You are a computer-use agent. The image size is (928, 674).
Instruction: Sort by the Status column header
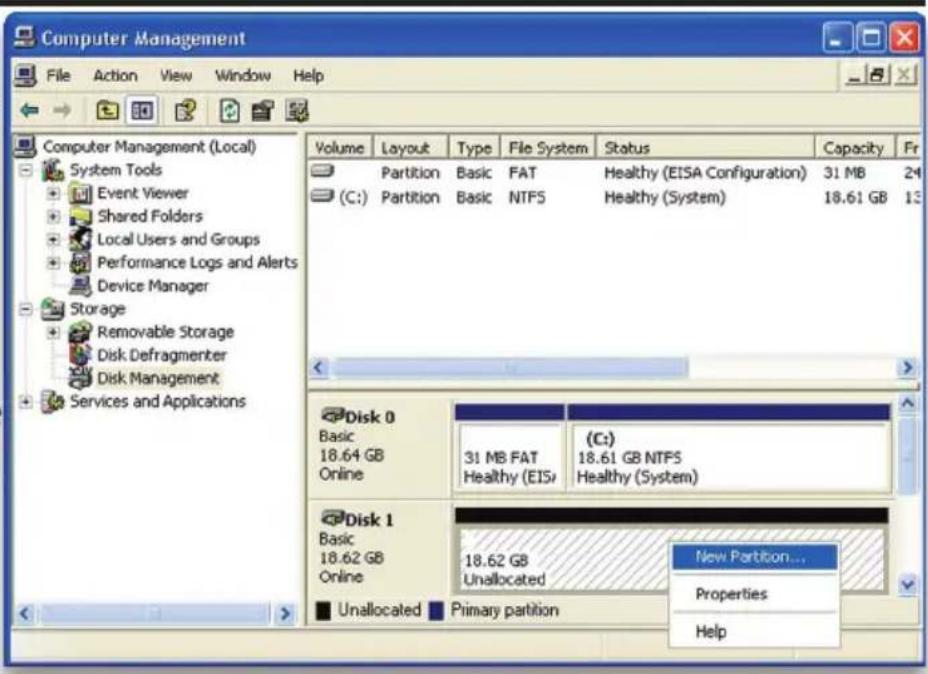coord(705,147)
